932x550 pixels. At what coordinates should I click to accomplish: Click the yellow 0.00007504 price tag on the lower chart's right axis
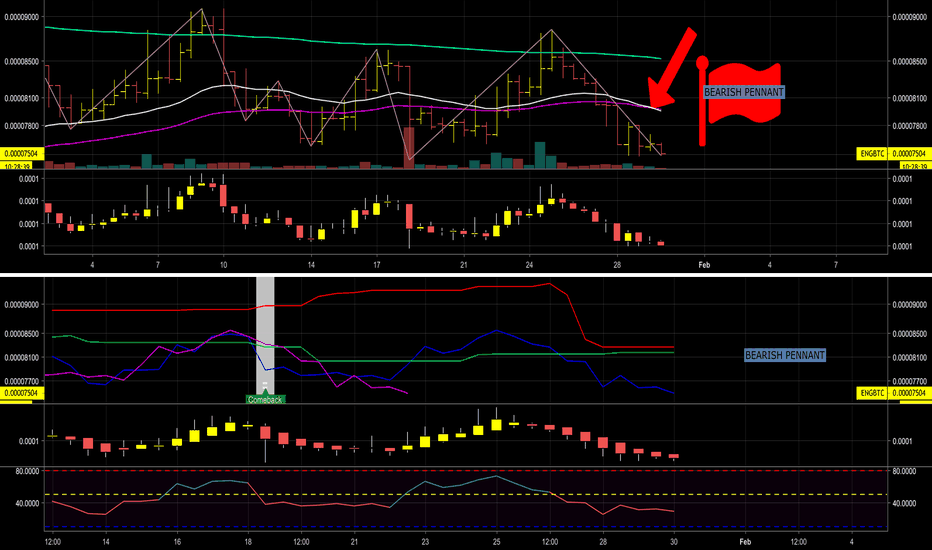click(909, 393)
